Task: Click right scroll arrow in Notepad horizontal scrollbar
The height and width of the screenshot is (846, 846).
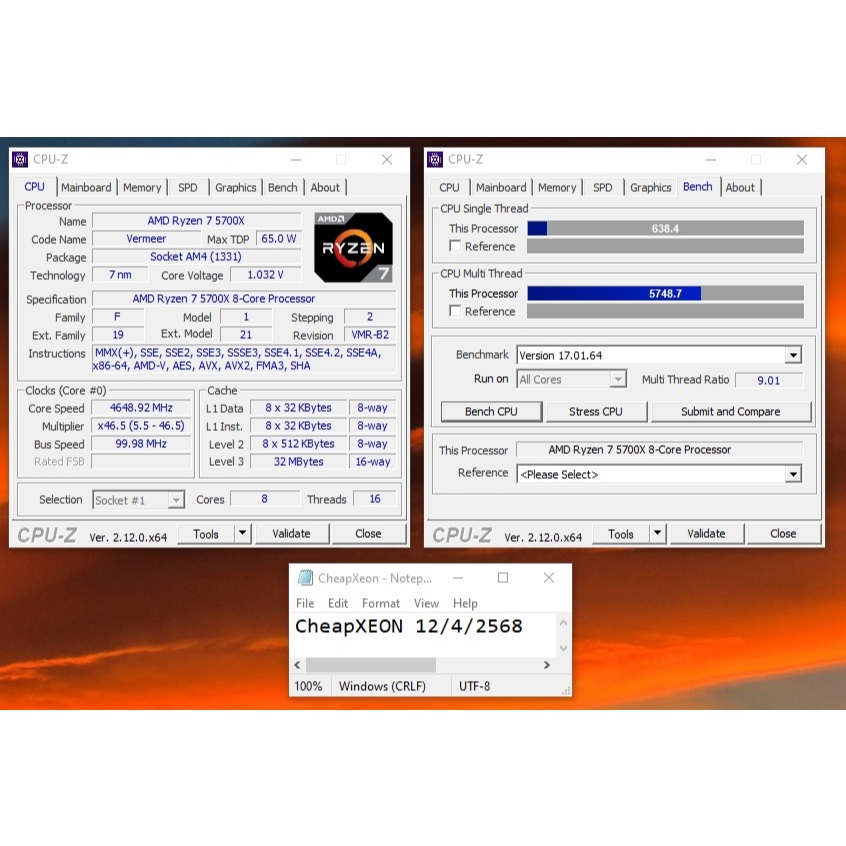Action: pyautogui.click(x=546, y=665)
